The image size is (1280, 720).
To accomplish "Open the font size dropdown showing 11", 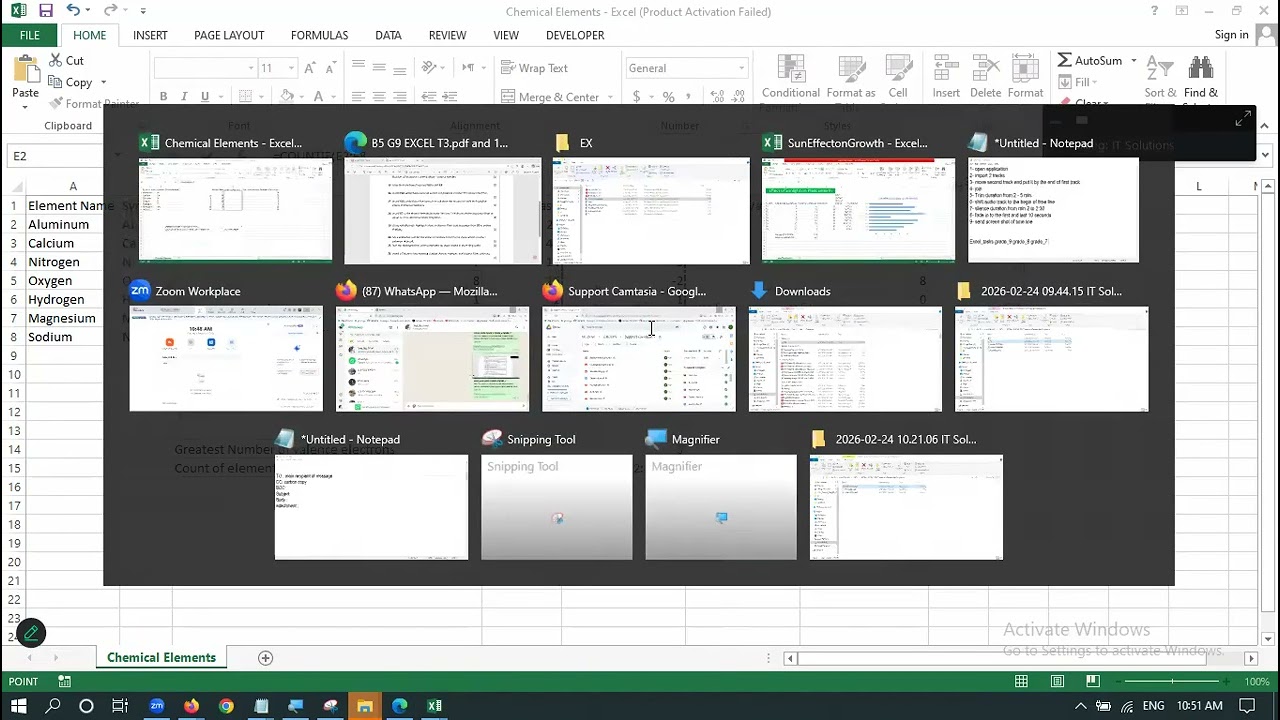I will [x=291, y=68].
